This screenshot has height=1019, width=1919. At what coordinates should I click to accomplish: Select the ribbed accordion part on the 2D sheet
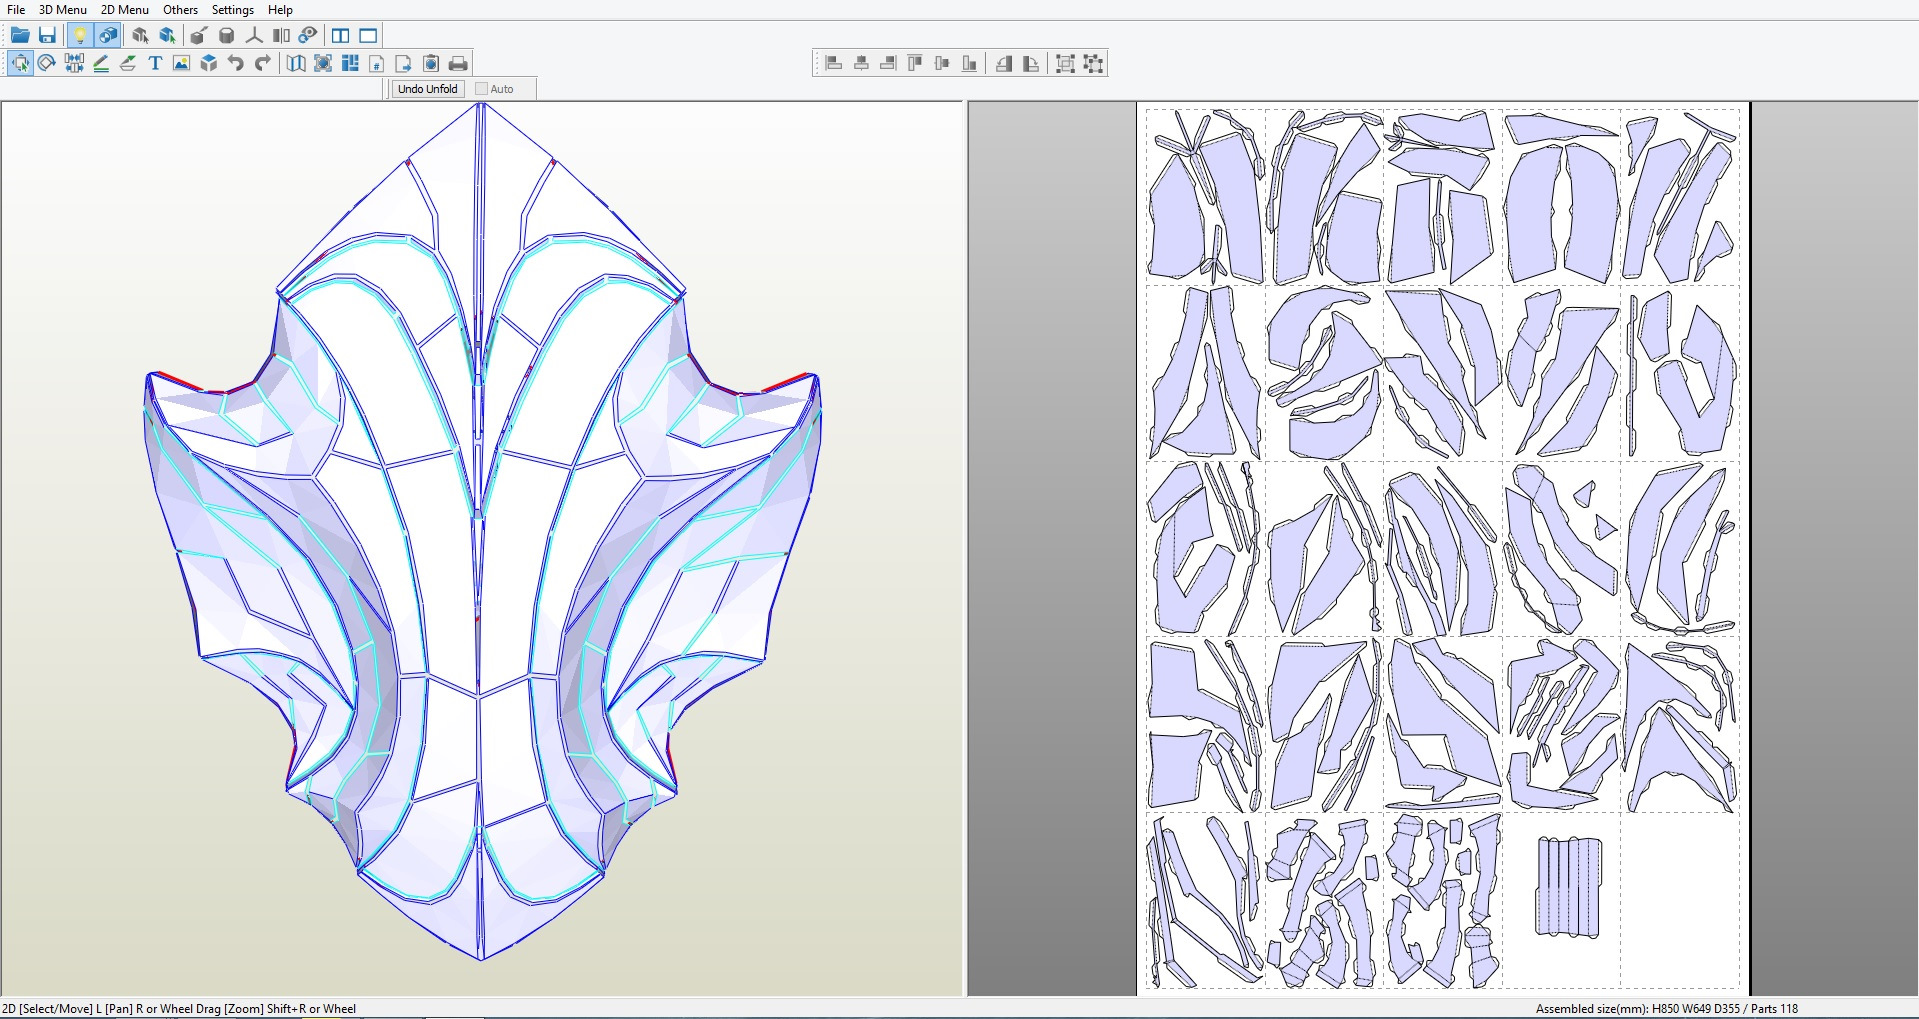[x=1568, y=888]
